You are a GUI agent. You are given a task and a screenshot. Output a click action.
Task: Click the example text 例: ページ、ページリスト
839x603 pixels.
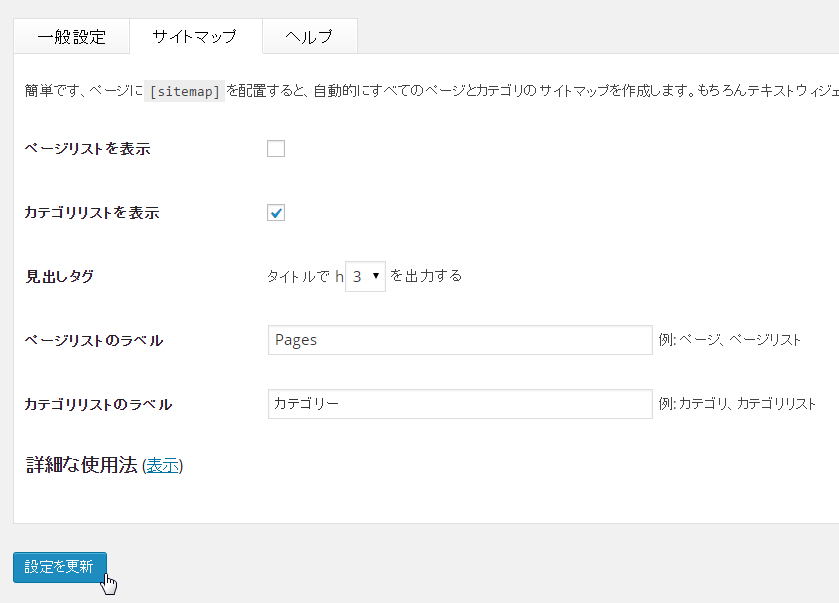pos(730,340)
